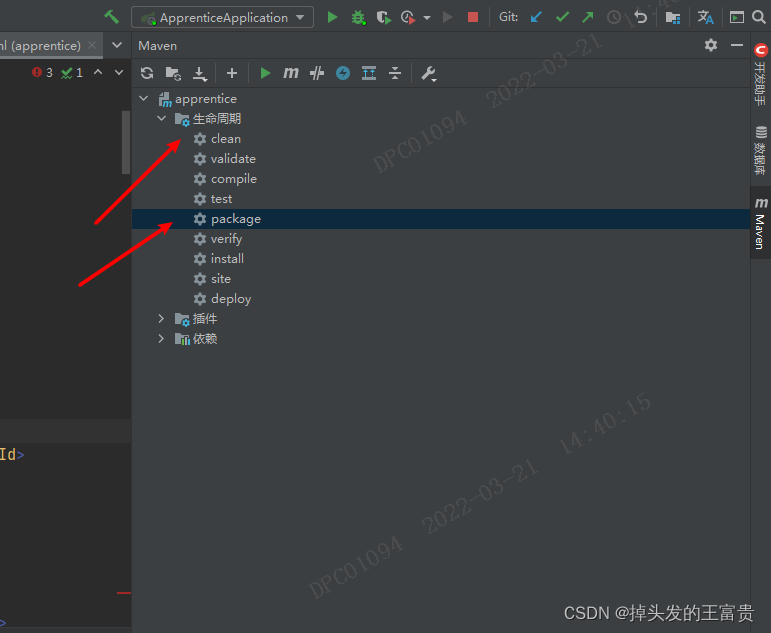
Task: Select the verify lifecycle goal
Action: [x=226, y=239]
